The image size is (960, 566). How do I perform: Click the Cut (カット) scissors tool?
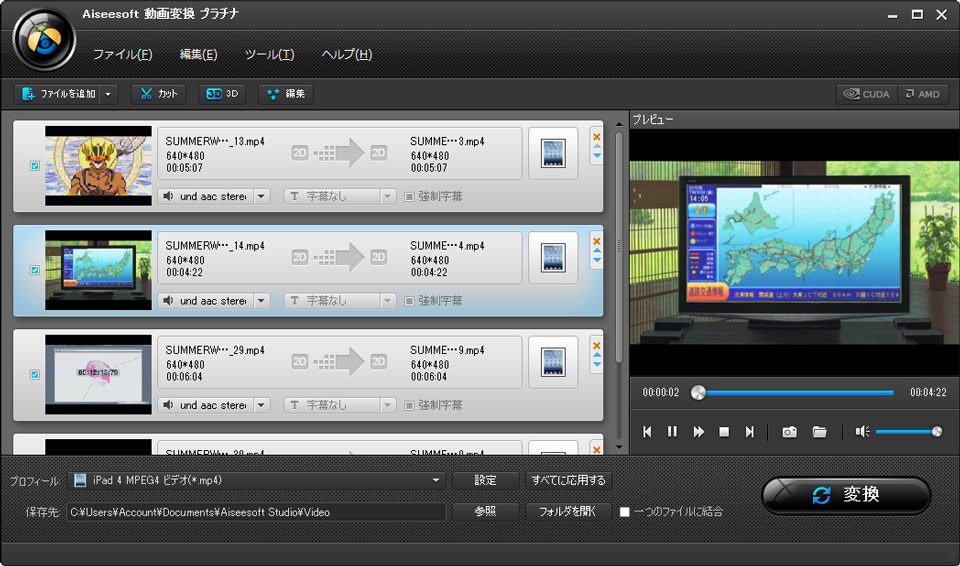pos(158,94)
